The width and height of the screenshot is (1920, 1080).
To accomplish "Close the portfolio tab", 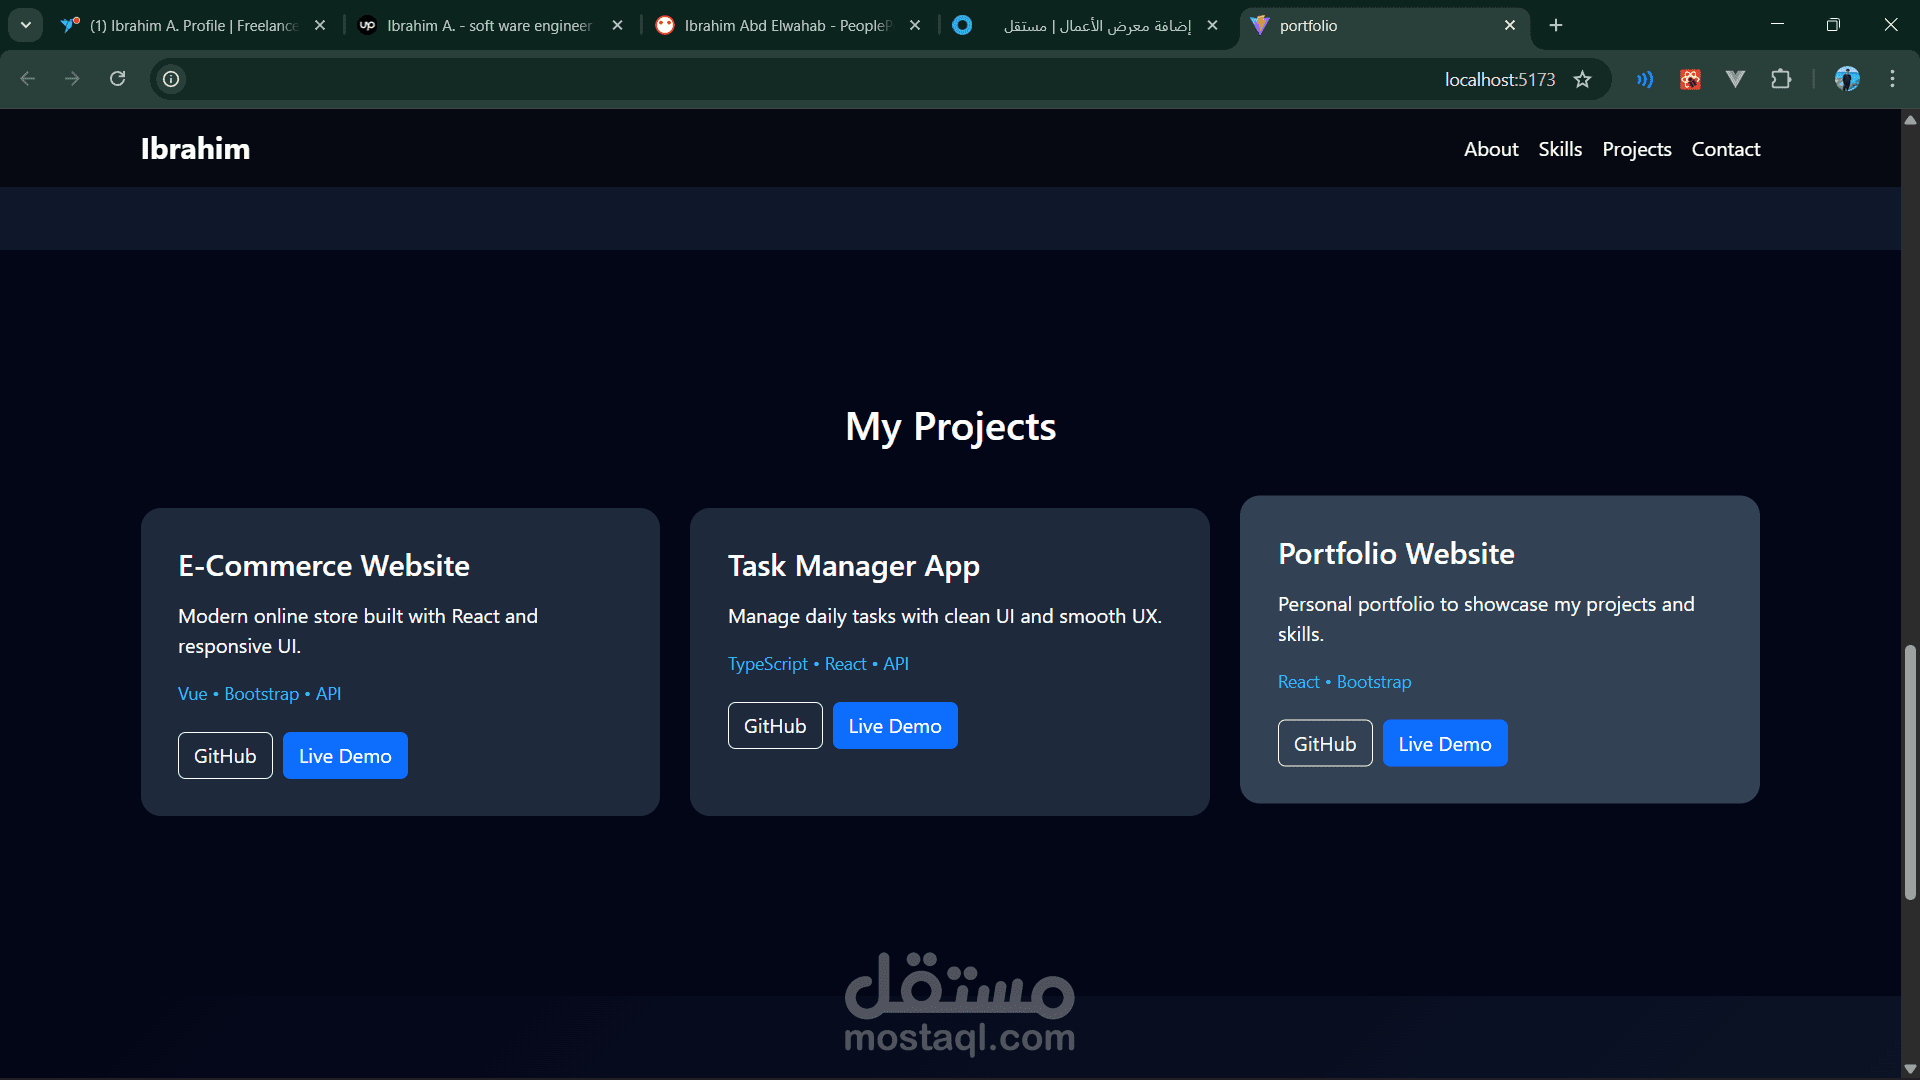I will point(1510,25).
